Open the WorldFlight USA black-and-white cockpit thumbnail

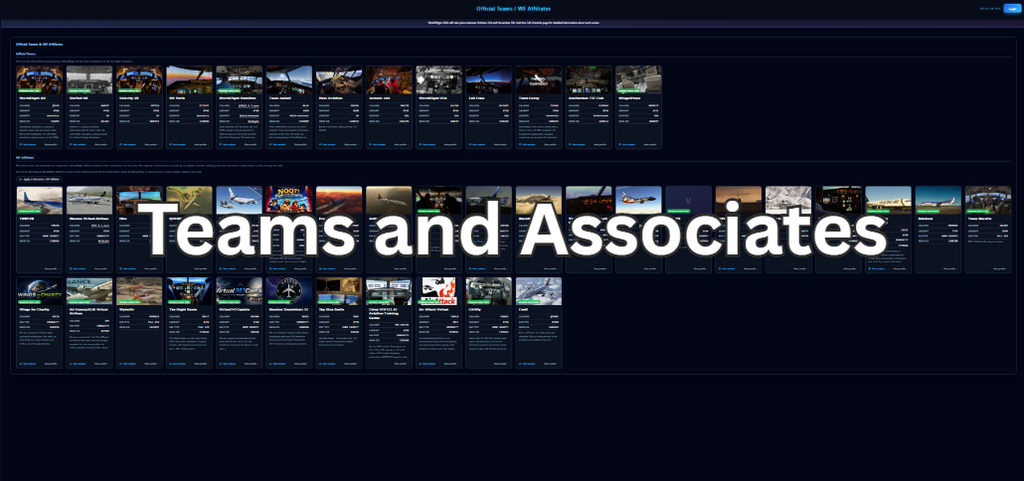point(438,80)
